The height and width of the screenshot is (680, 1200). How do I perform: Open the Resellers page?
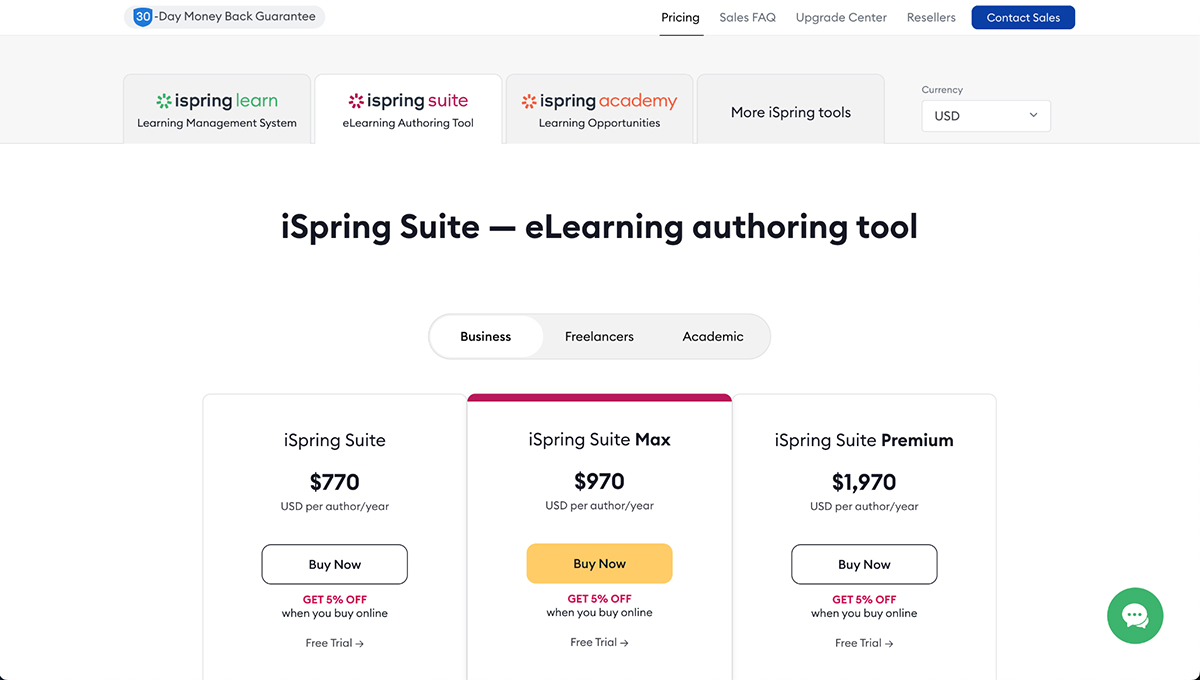[x=931, y=18]
